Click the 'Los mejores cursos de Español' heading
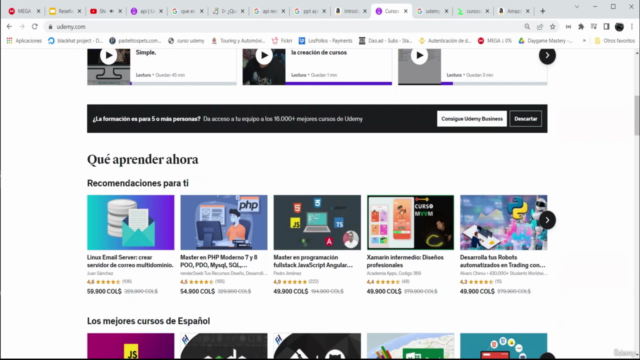This screenshot has width=640, height=360. coord(149,321)
